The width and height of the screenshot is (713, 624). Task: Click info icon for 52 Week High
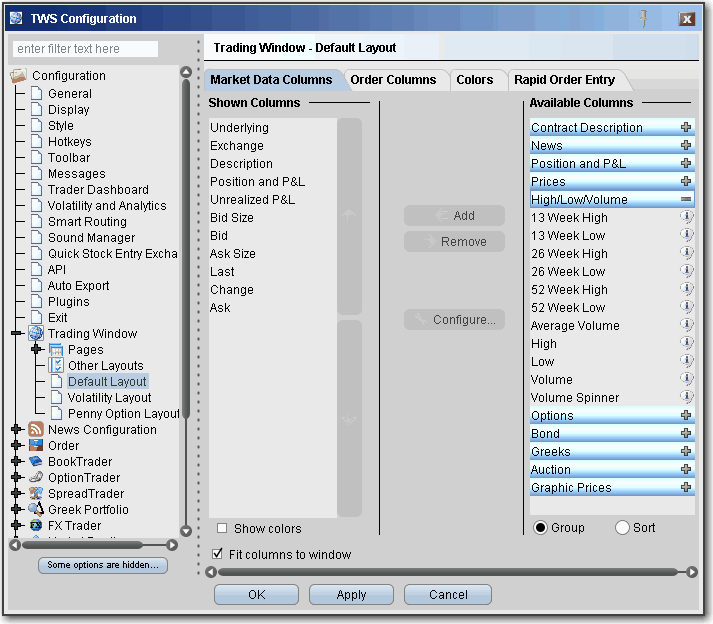(x=686, y=288)
